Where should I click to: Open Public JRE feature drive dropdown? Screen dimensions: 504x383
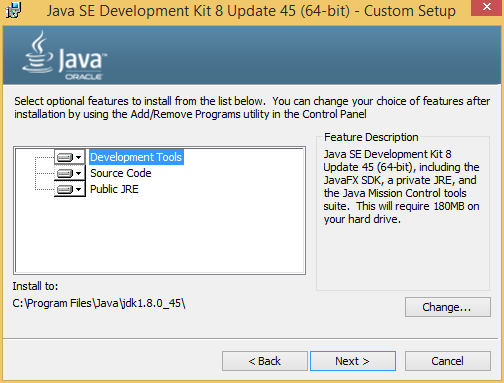[x=70, y=189]
